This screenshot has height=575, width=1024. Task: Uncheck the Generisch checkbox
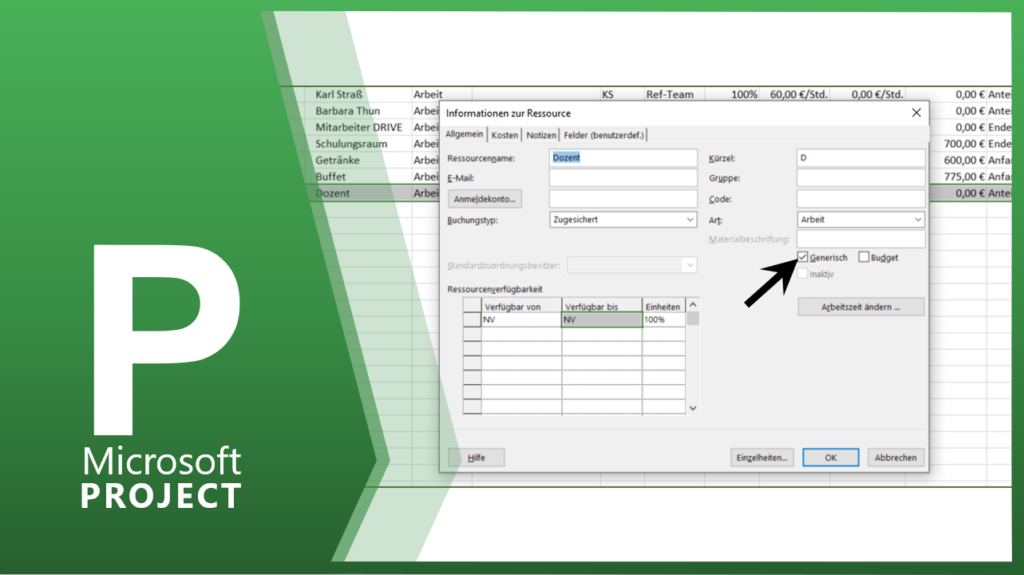click(x=803, y=258)
